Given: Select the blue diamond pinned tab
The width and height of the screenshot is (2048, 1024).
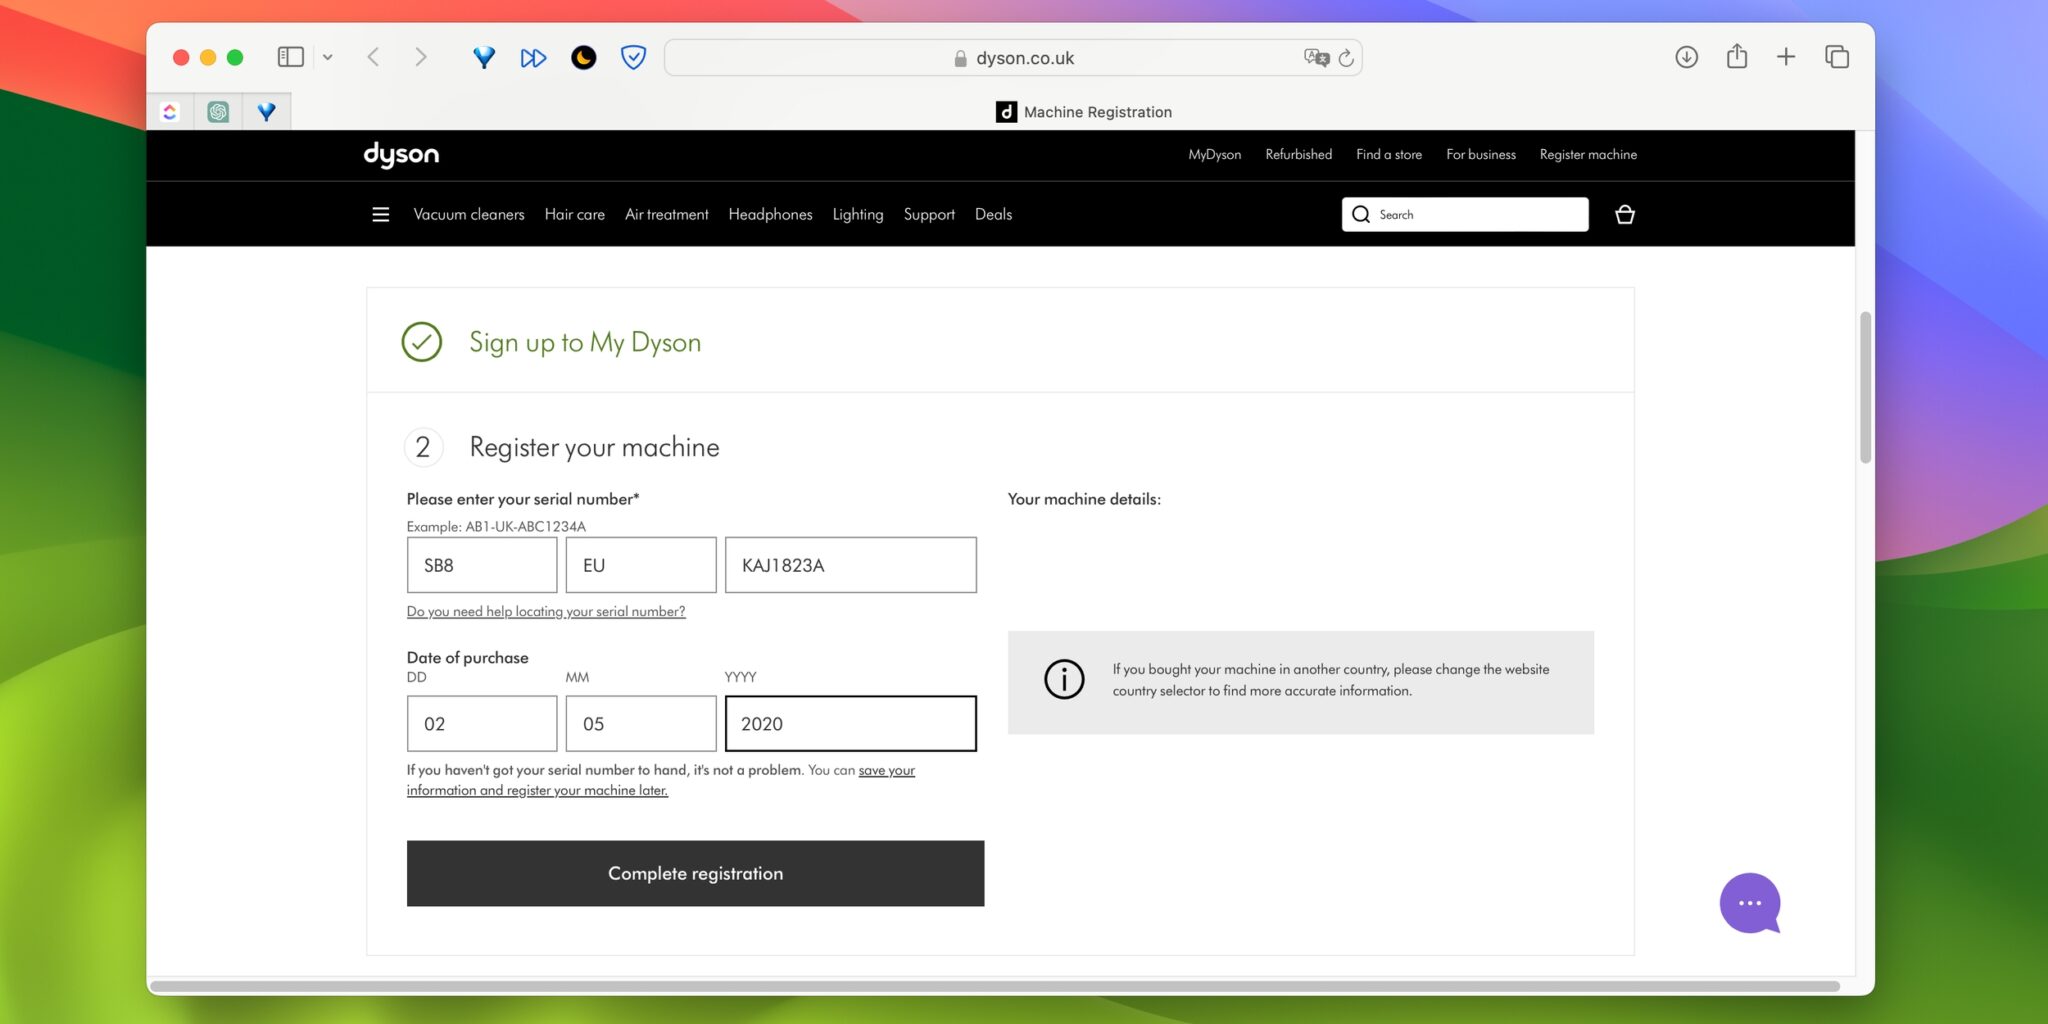Looking at the screenshot, I should click(266, 112).
